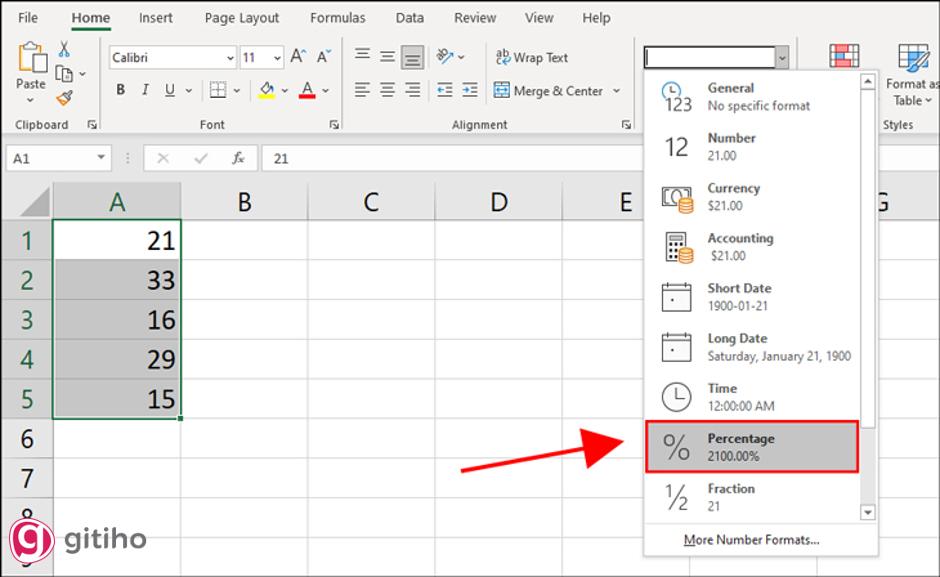Select the Number format option

[x=752, y=146]
